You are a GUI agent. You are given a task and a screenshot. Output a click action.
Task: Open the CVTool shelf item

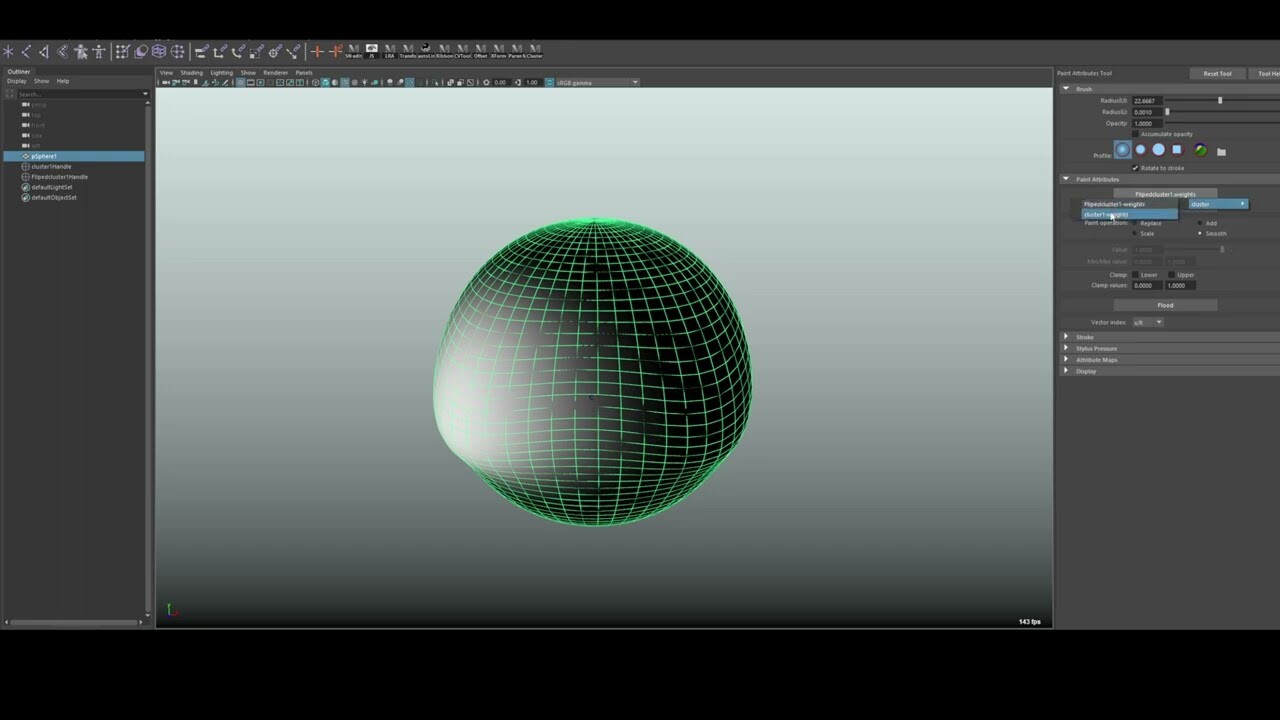(x=463, y=50)
